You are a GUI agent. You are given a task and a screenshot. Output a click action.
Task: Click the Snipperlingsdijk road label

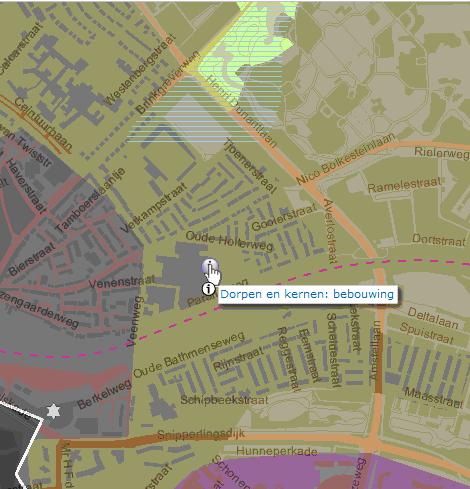tap(201, 434)
